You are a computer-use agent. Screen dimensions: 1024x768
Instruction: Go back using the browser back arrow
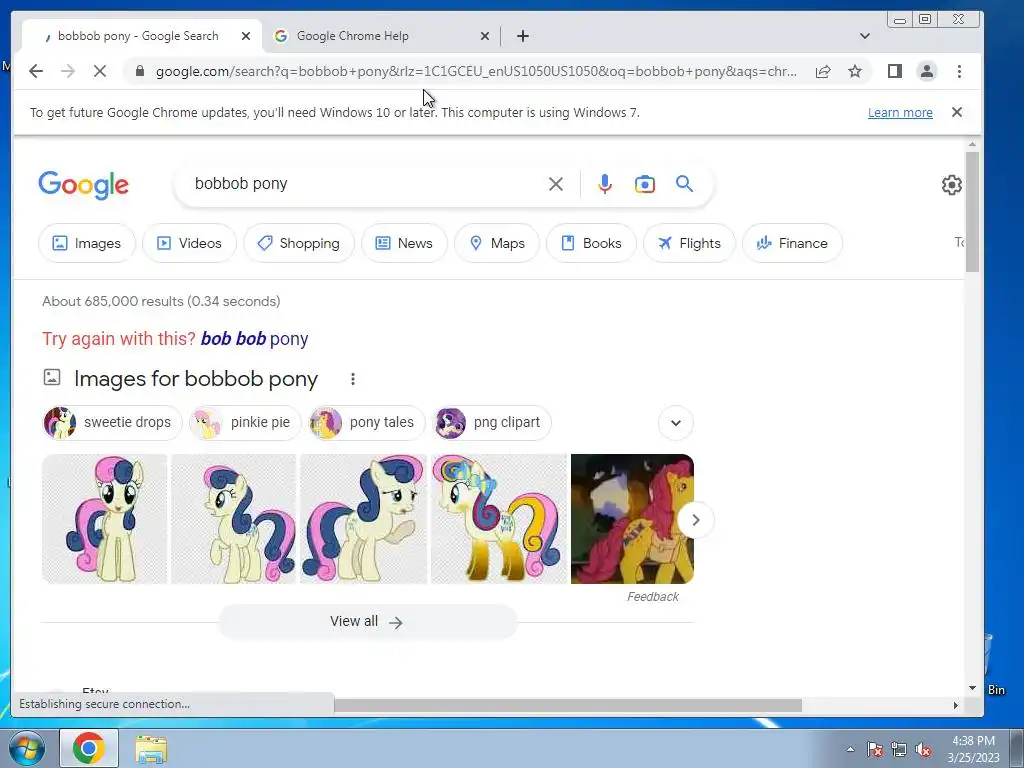point(36,71)
